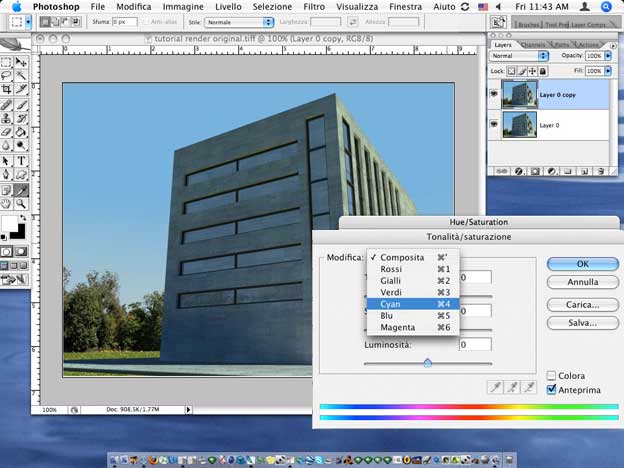Select the Zoom magnifier tool
The height and width of the screenshot is (468, 624).
pyautogui.click(x=22, y=203)
